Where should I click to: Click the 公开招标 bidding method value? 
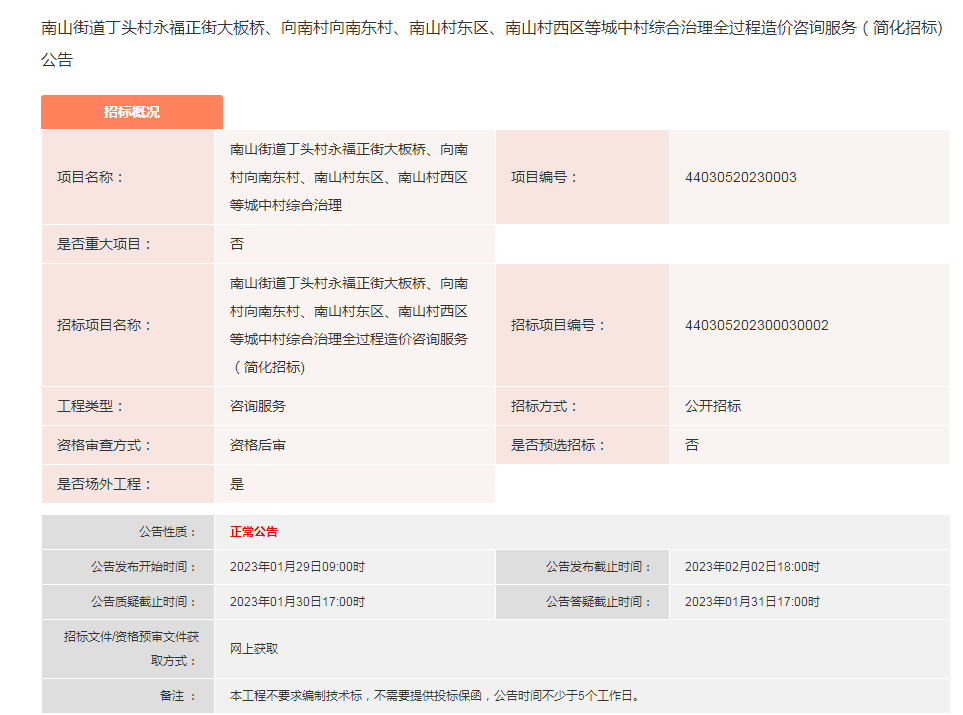(713, 406)
